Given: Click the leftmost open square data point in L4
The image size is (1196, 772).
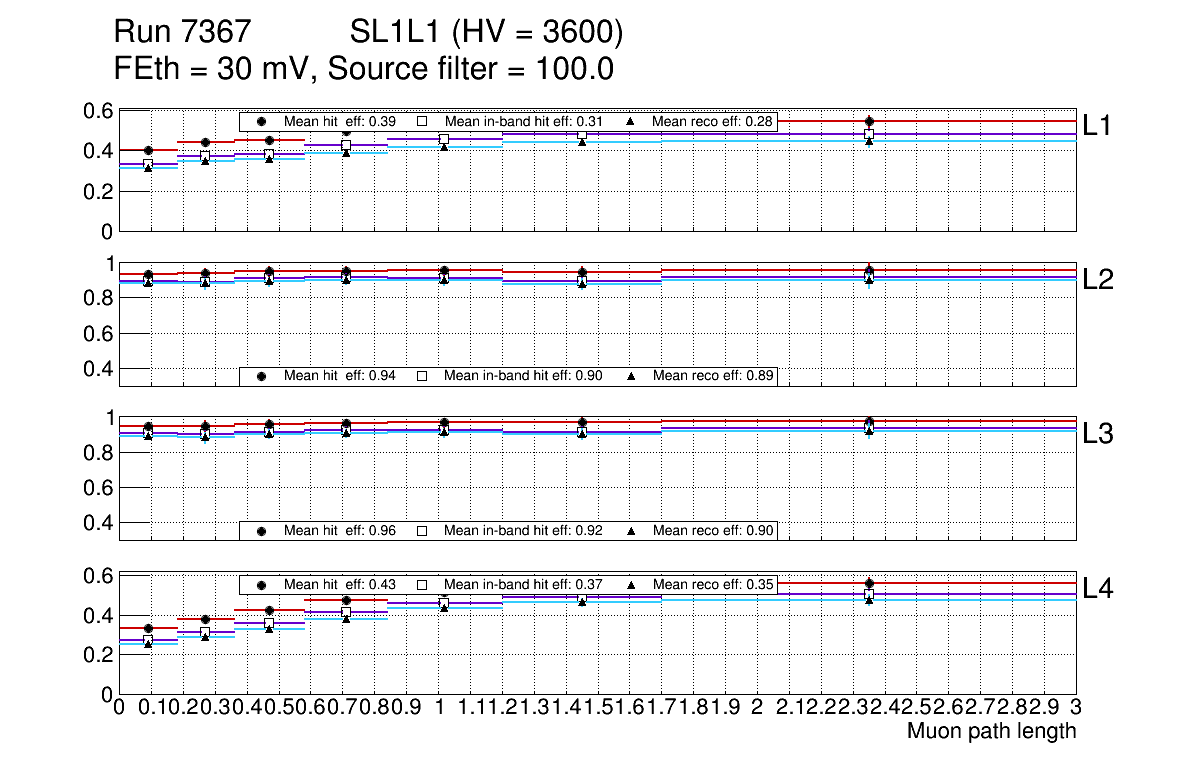Looking at the screenshot, I should click(x=148, y=640).
